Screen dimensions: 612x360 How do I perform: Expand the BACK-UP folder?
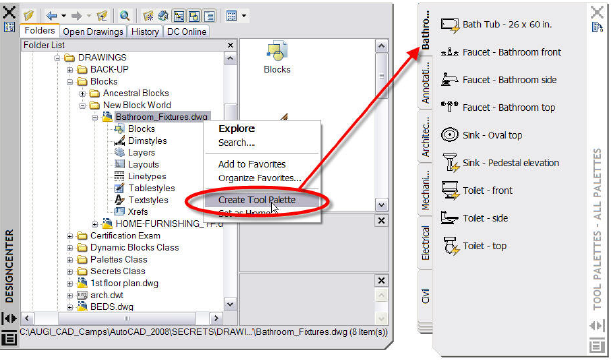(x=70, y=70)
